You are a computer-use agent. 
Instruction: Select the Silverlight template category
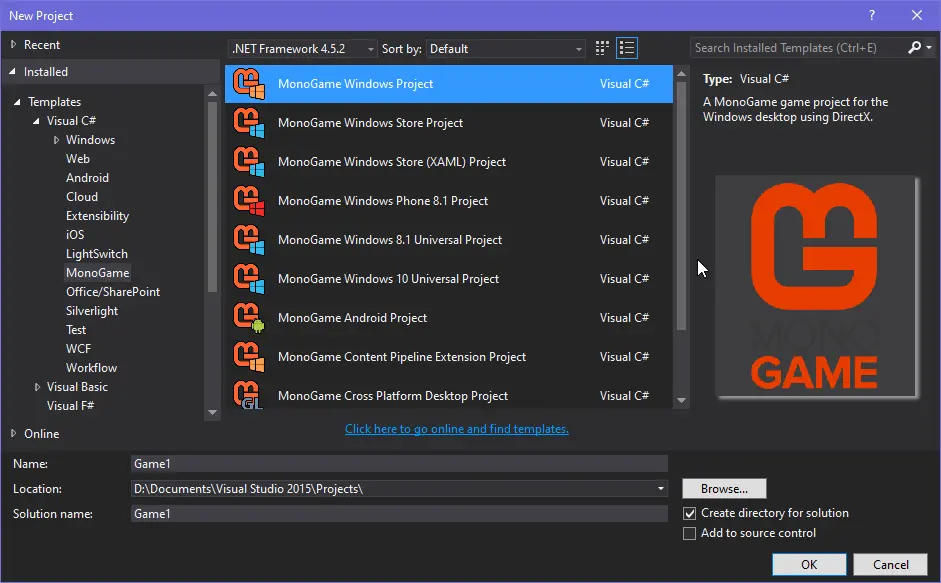tap(92, 310)
